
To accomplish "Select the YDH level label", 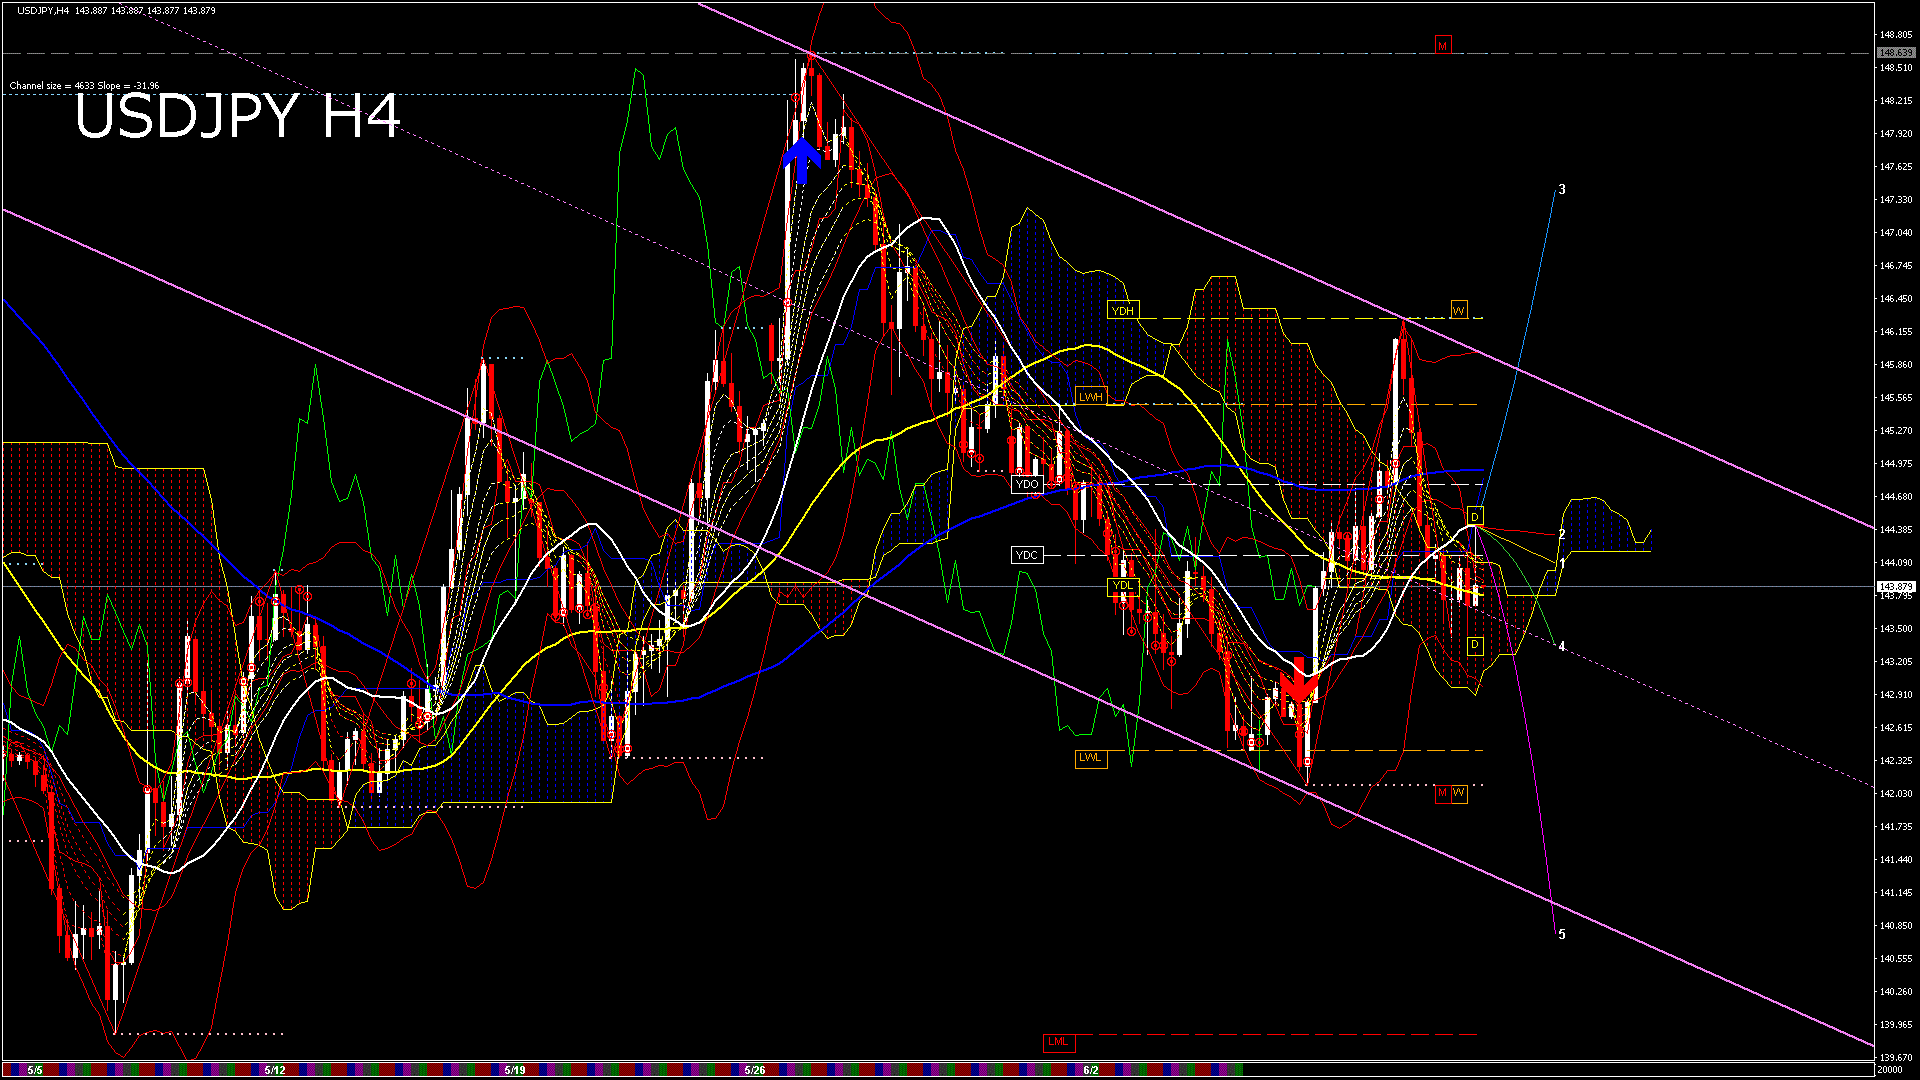I will pos(1123,311).
